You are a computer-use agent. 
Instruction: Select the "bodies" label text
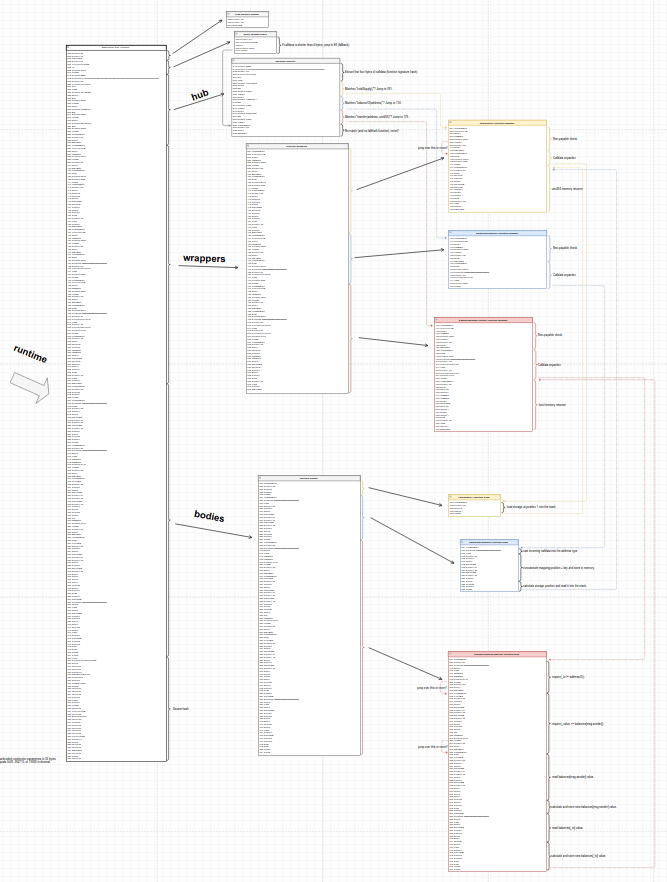click(x=209, y=516)
